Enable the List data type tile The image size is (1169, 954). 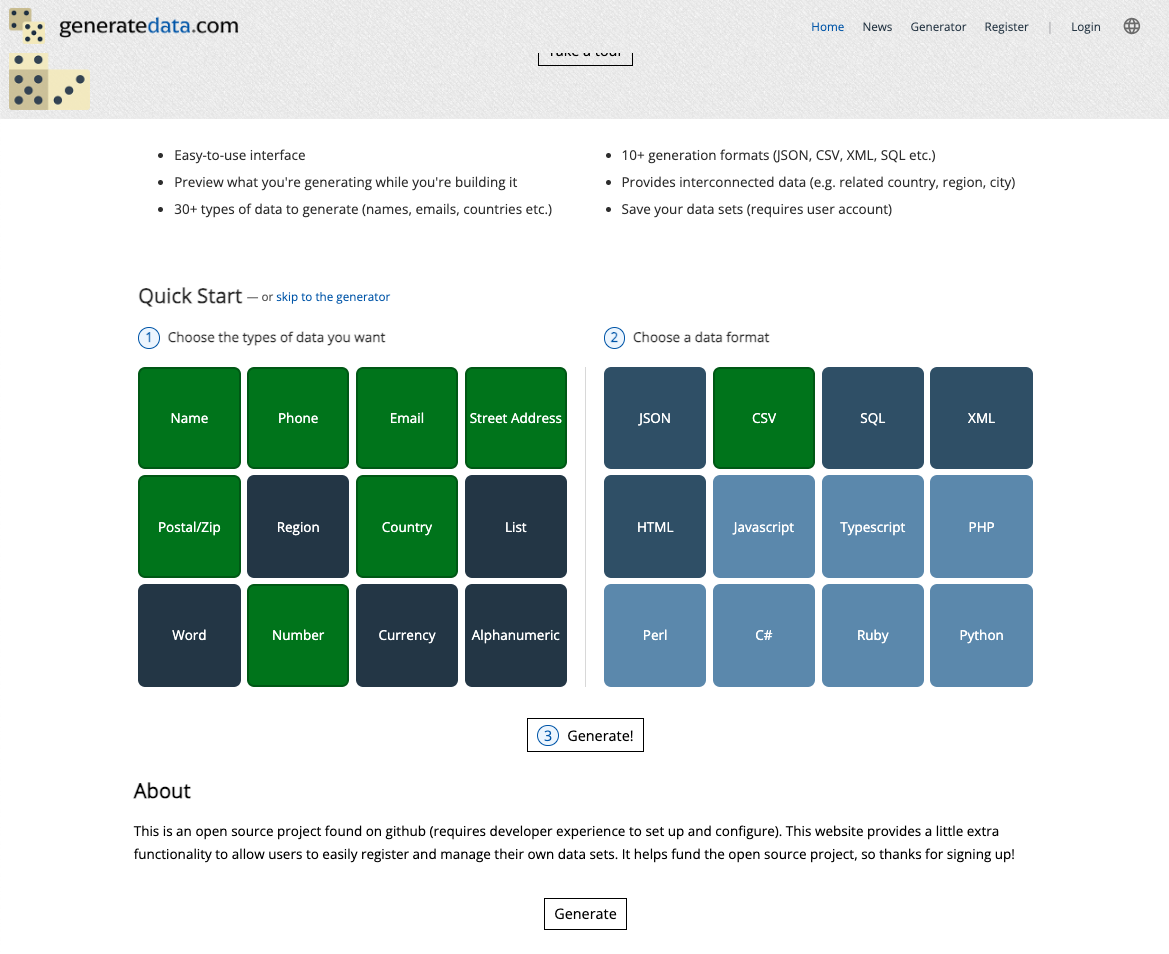[516, 527]
